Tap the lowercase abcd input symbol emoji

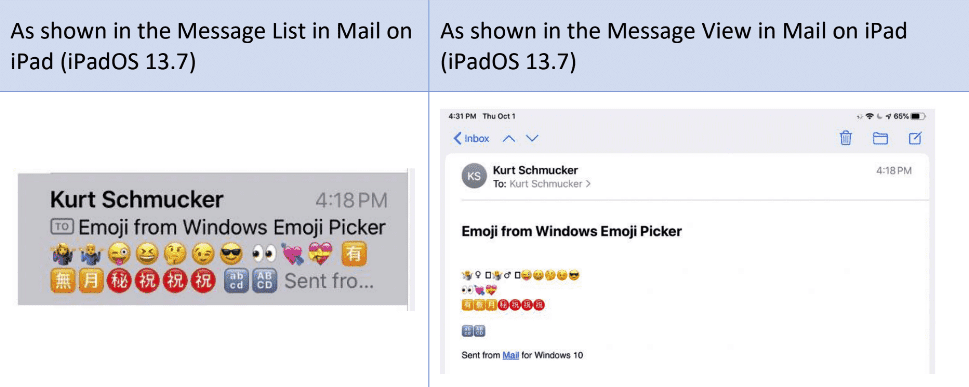pyautogui.click(x=235, y=281)
